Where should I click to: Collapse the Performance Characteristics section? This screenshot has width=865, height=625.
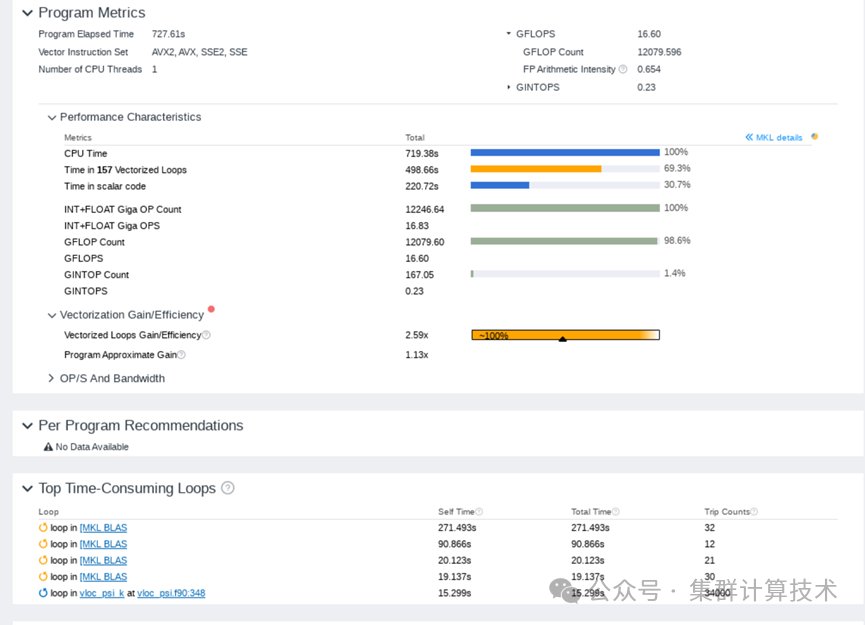tap(52, 117)
